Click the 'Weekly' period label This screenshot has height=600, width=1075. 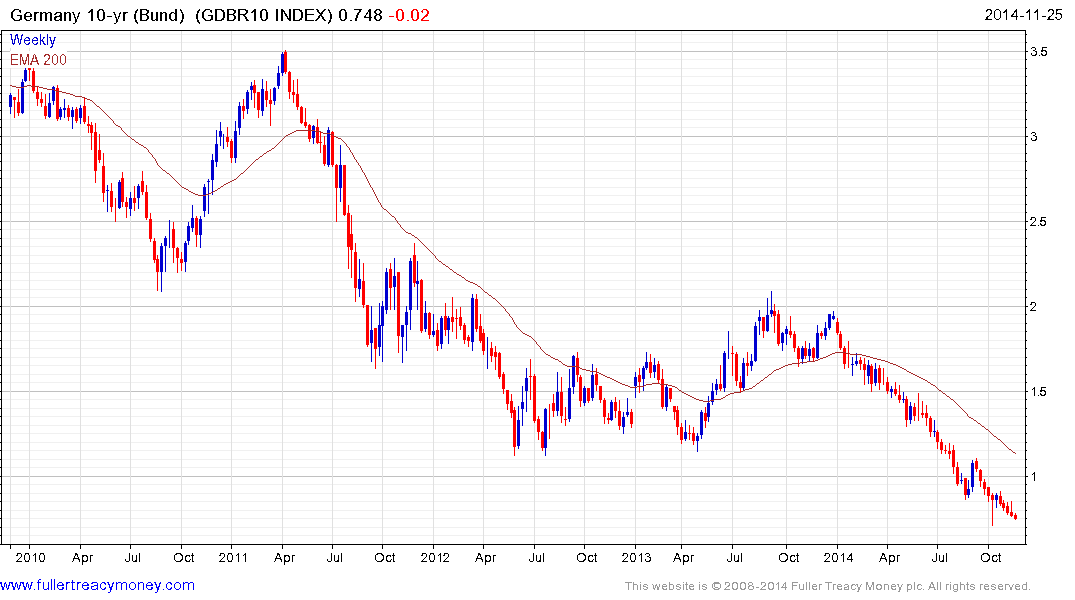[33, 40]
